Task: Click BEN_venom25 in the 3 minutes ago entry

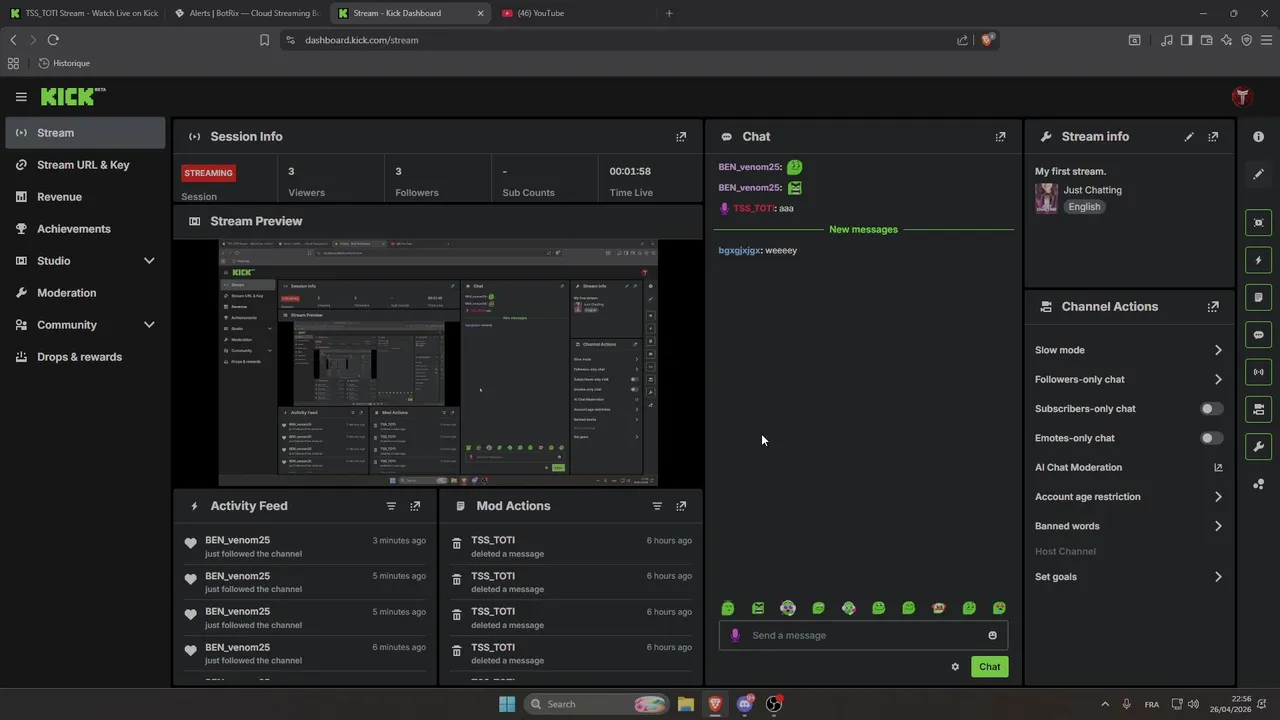Action: [237, 540]
